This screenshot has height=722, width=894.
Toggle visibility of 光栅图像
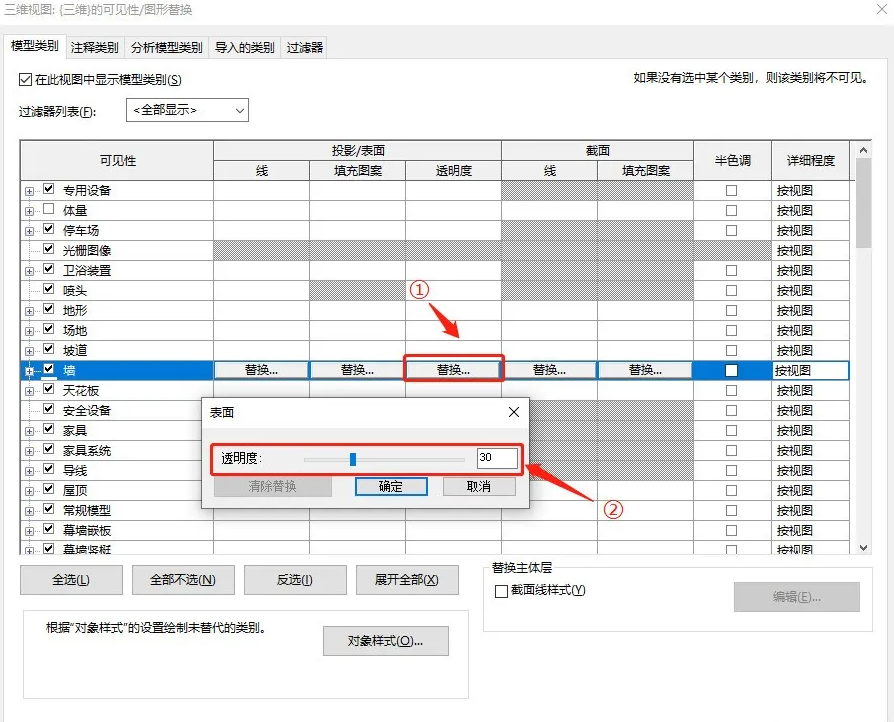pyautogui.click(x=48, y=249)
